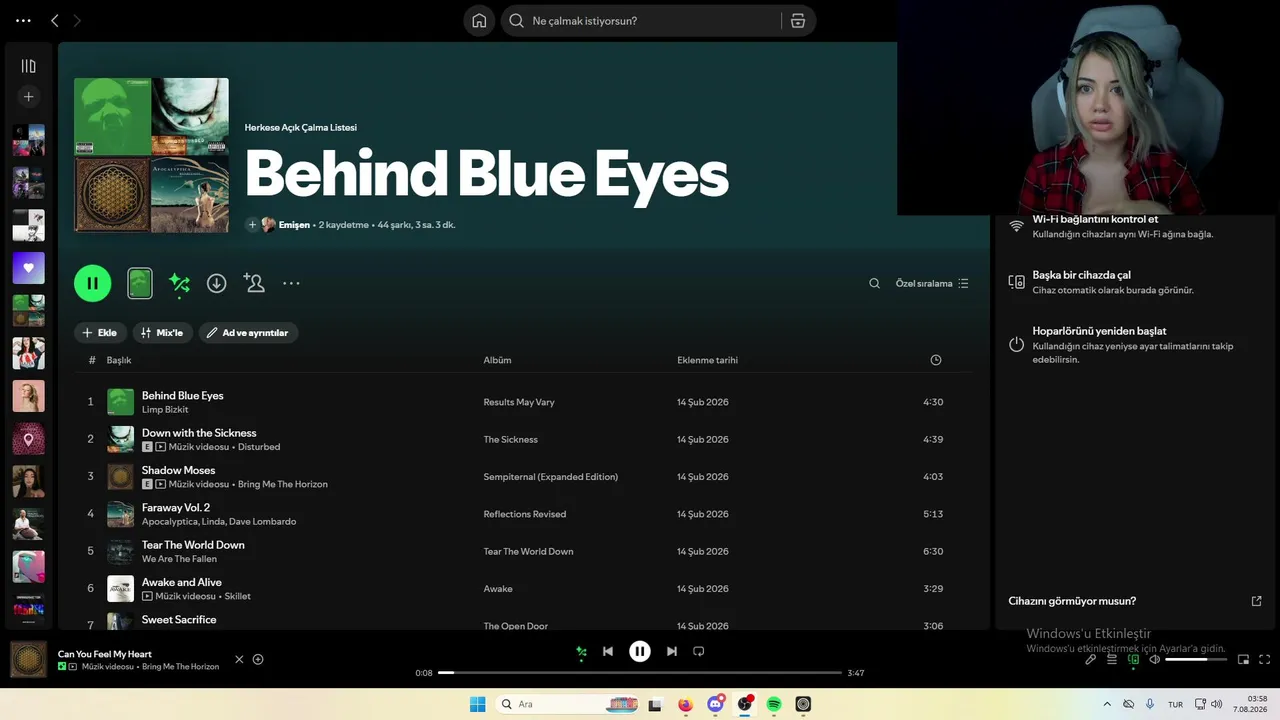The image size is (1280, 720).
Task: Select the Down with the Sickness track
Action: click(199, 433)
